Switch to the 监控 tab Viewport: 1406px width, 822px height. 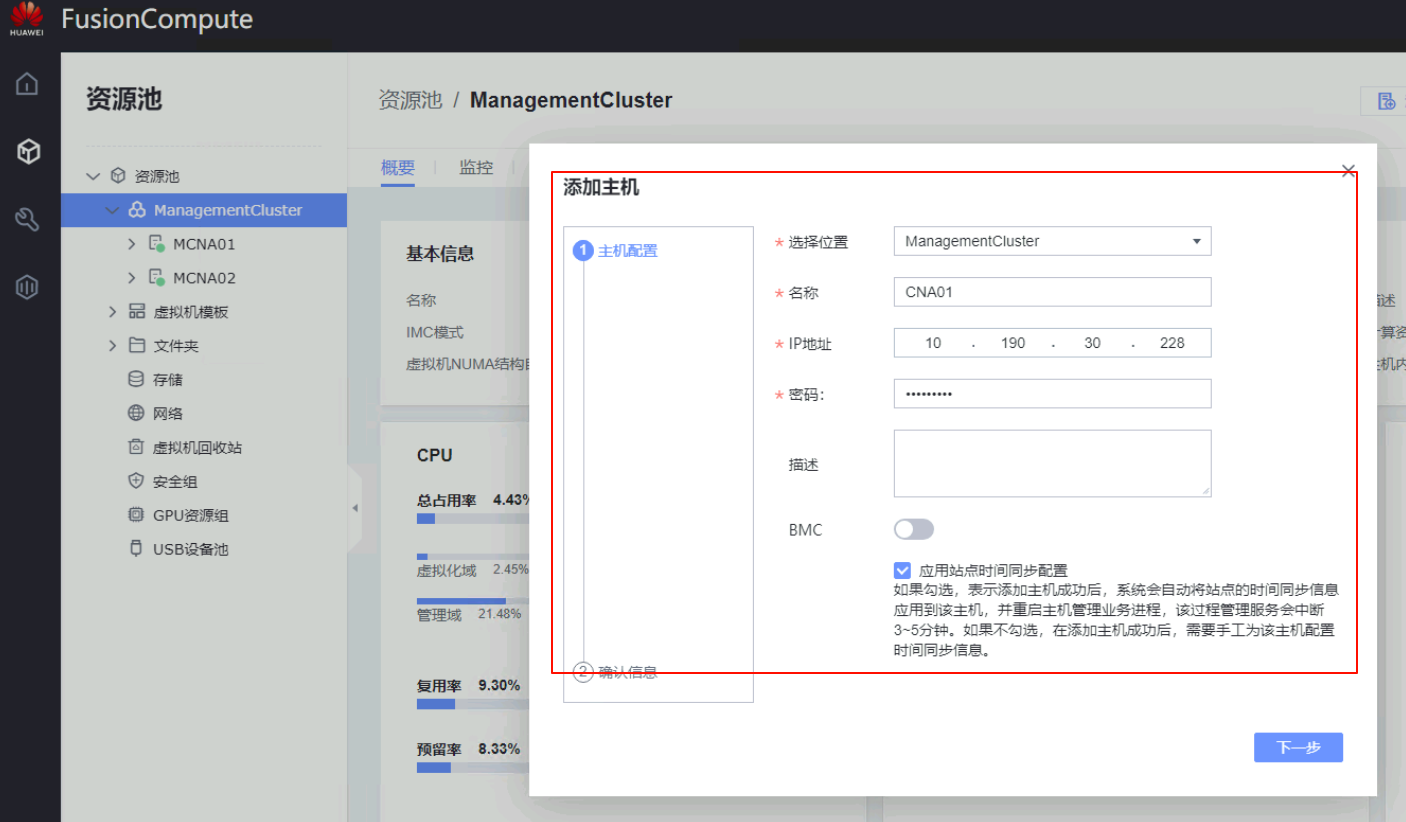(476, 168)
